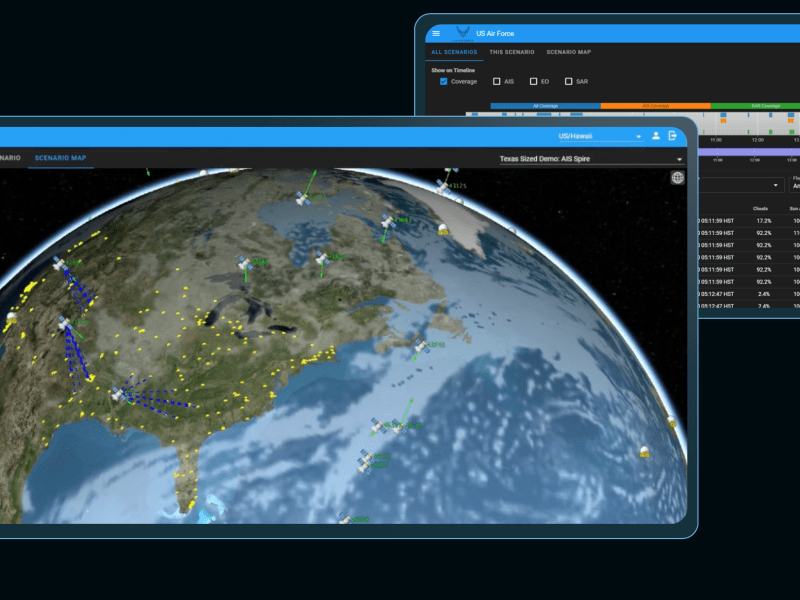Click the orange AIS Coverage timeline bar
The height and width of the screenshot is (600, 800).
point(655,105)
